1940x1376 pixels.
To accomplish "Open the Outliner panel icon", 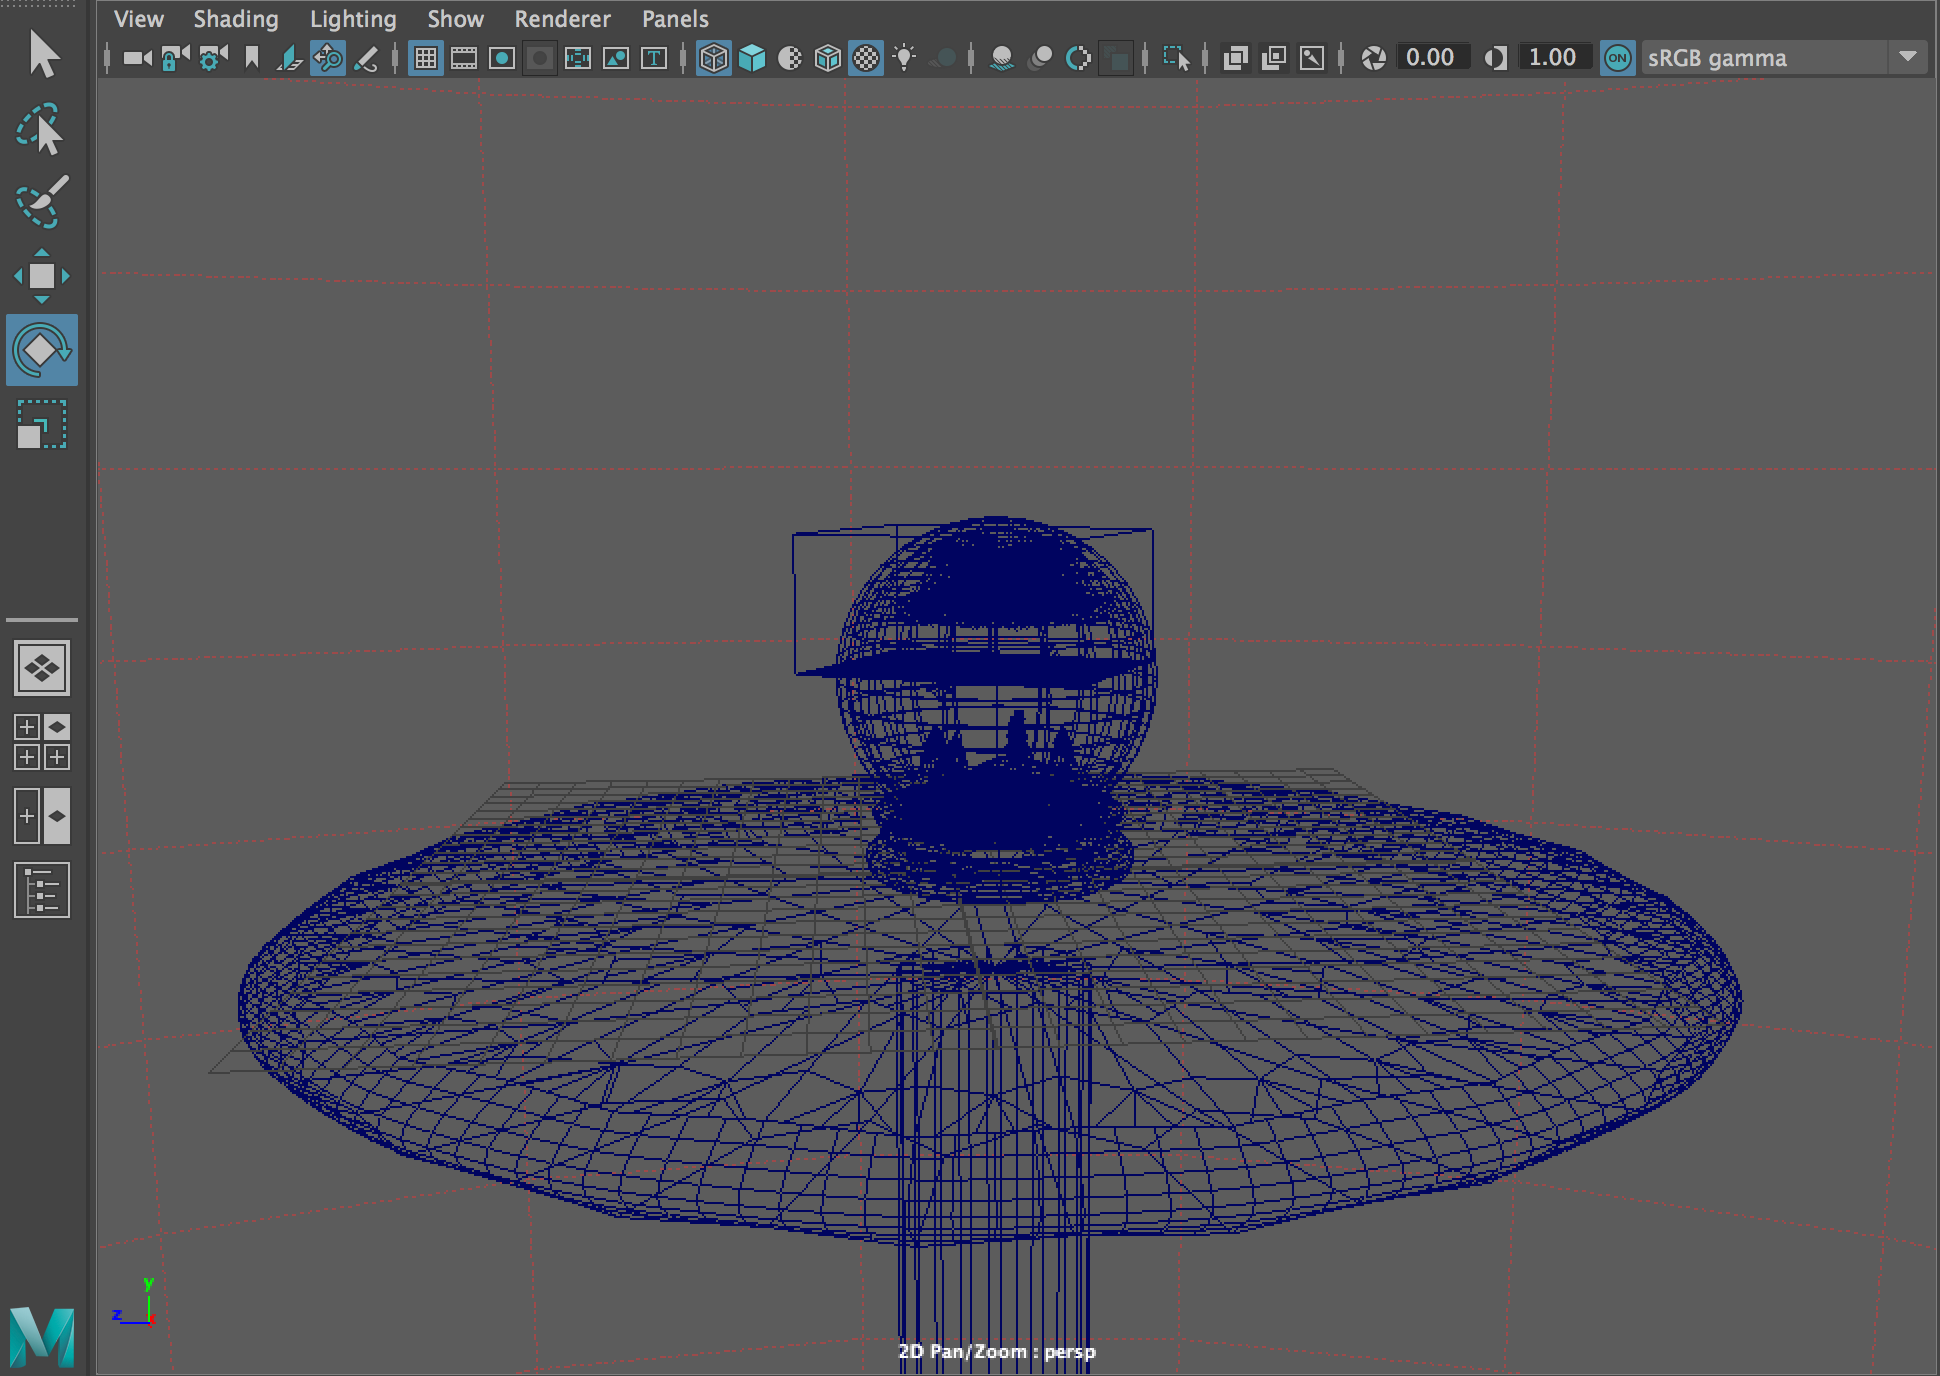I will [42, 890].
